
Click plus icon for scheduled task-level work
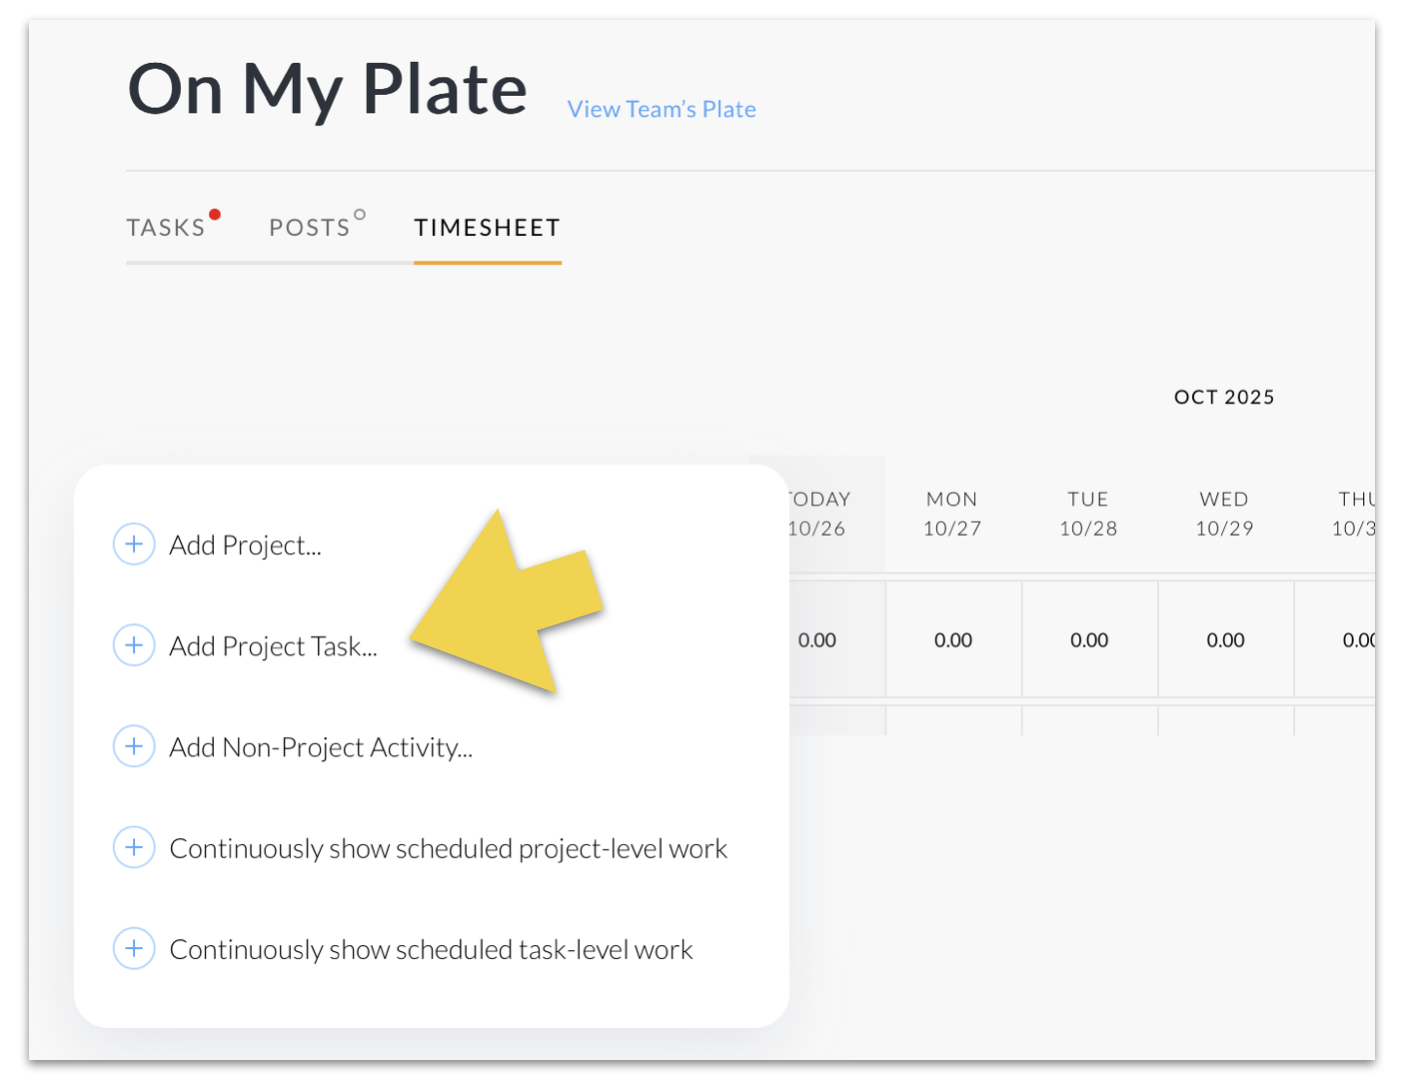coord(134,948)
